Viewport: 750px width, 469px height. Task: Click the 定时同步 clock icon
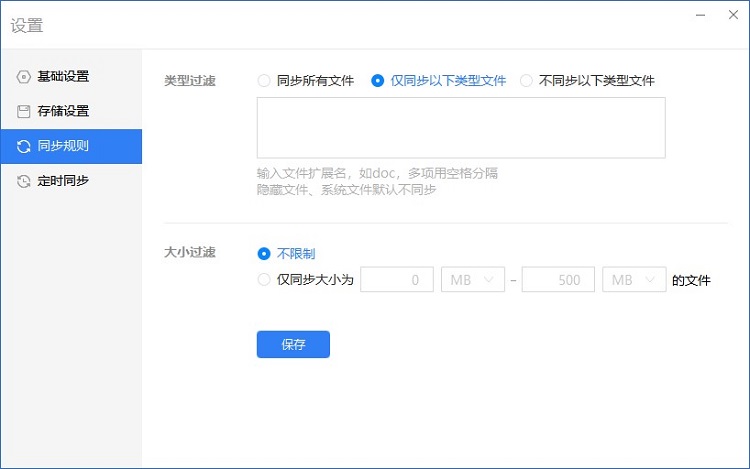pyautogui.click(x=23, y=181)
